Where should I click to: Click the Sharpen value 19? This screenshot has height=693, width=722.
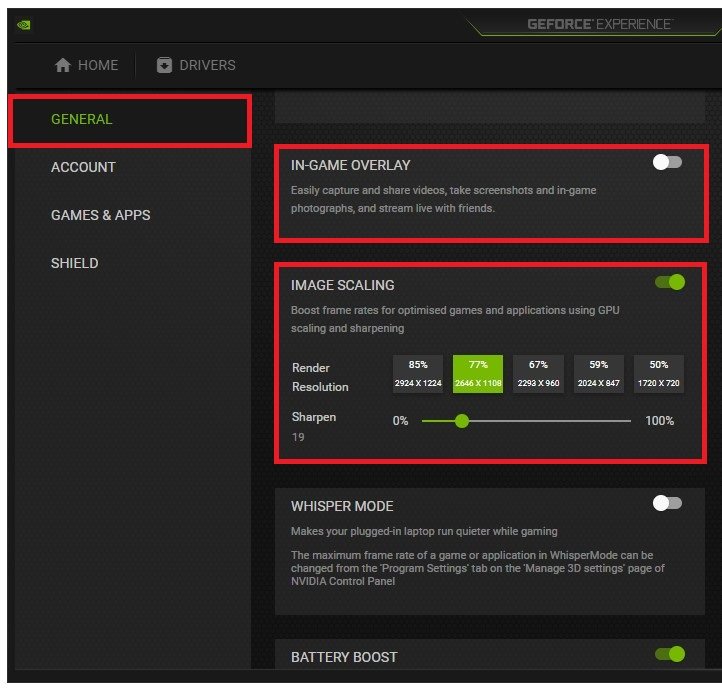coord(298,437)
